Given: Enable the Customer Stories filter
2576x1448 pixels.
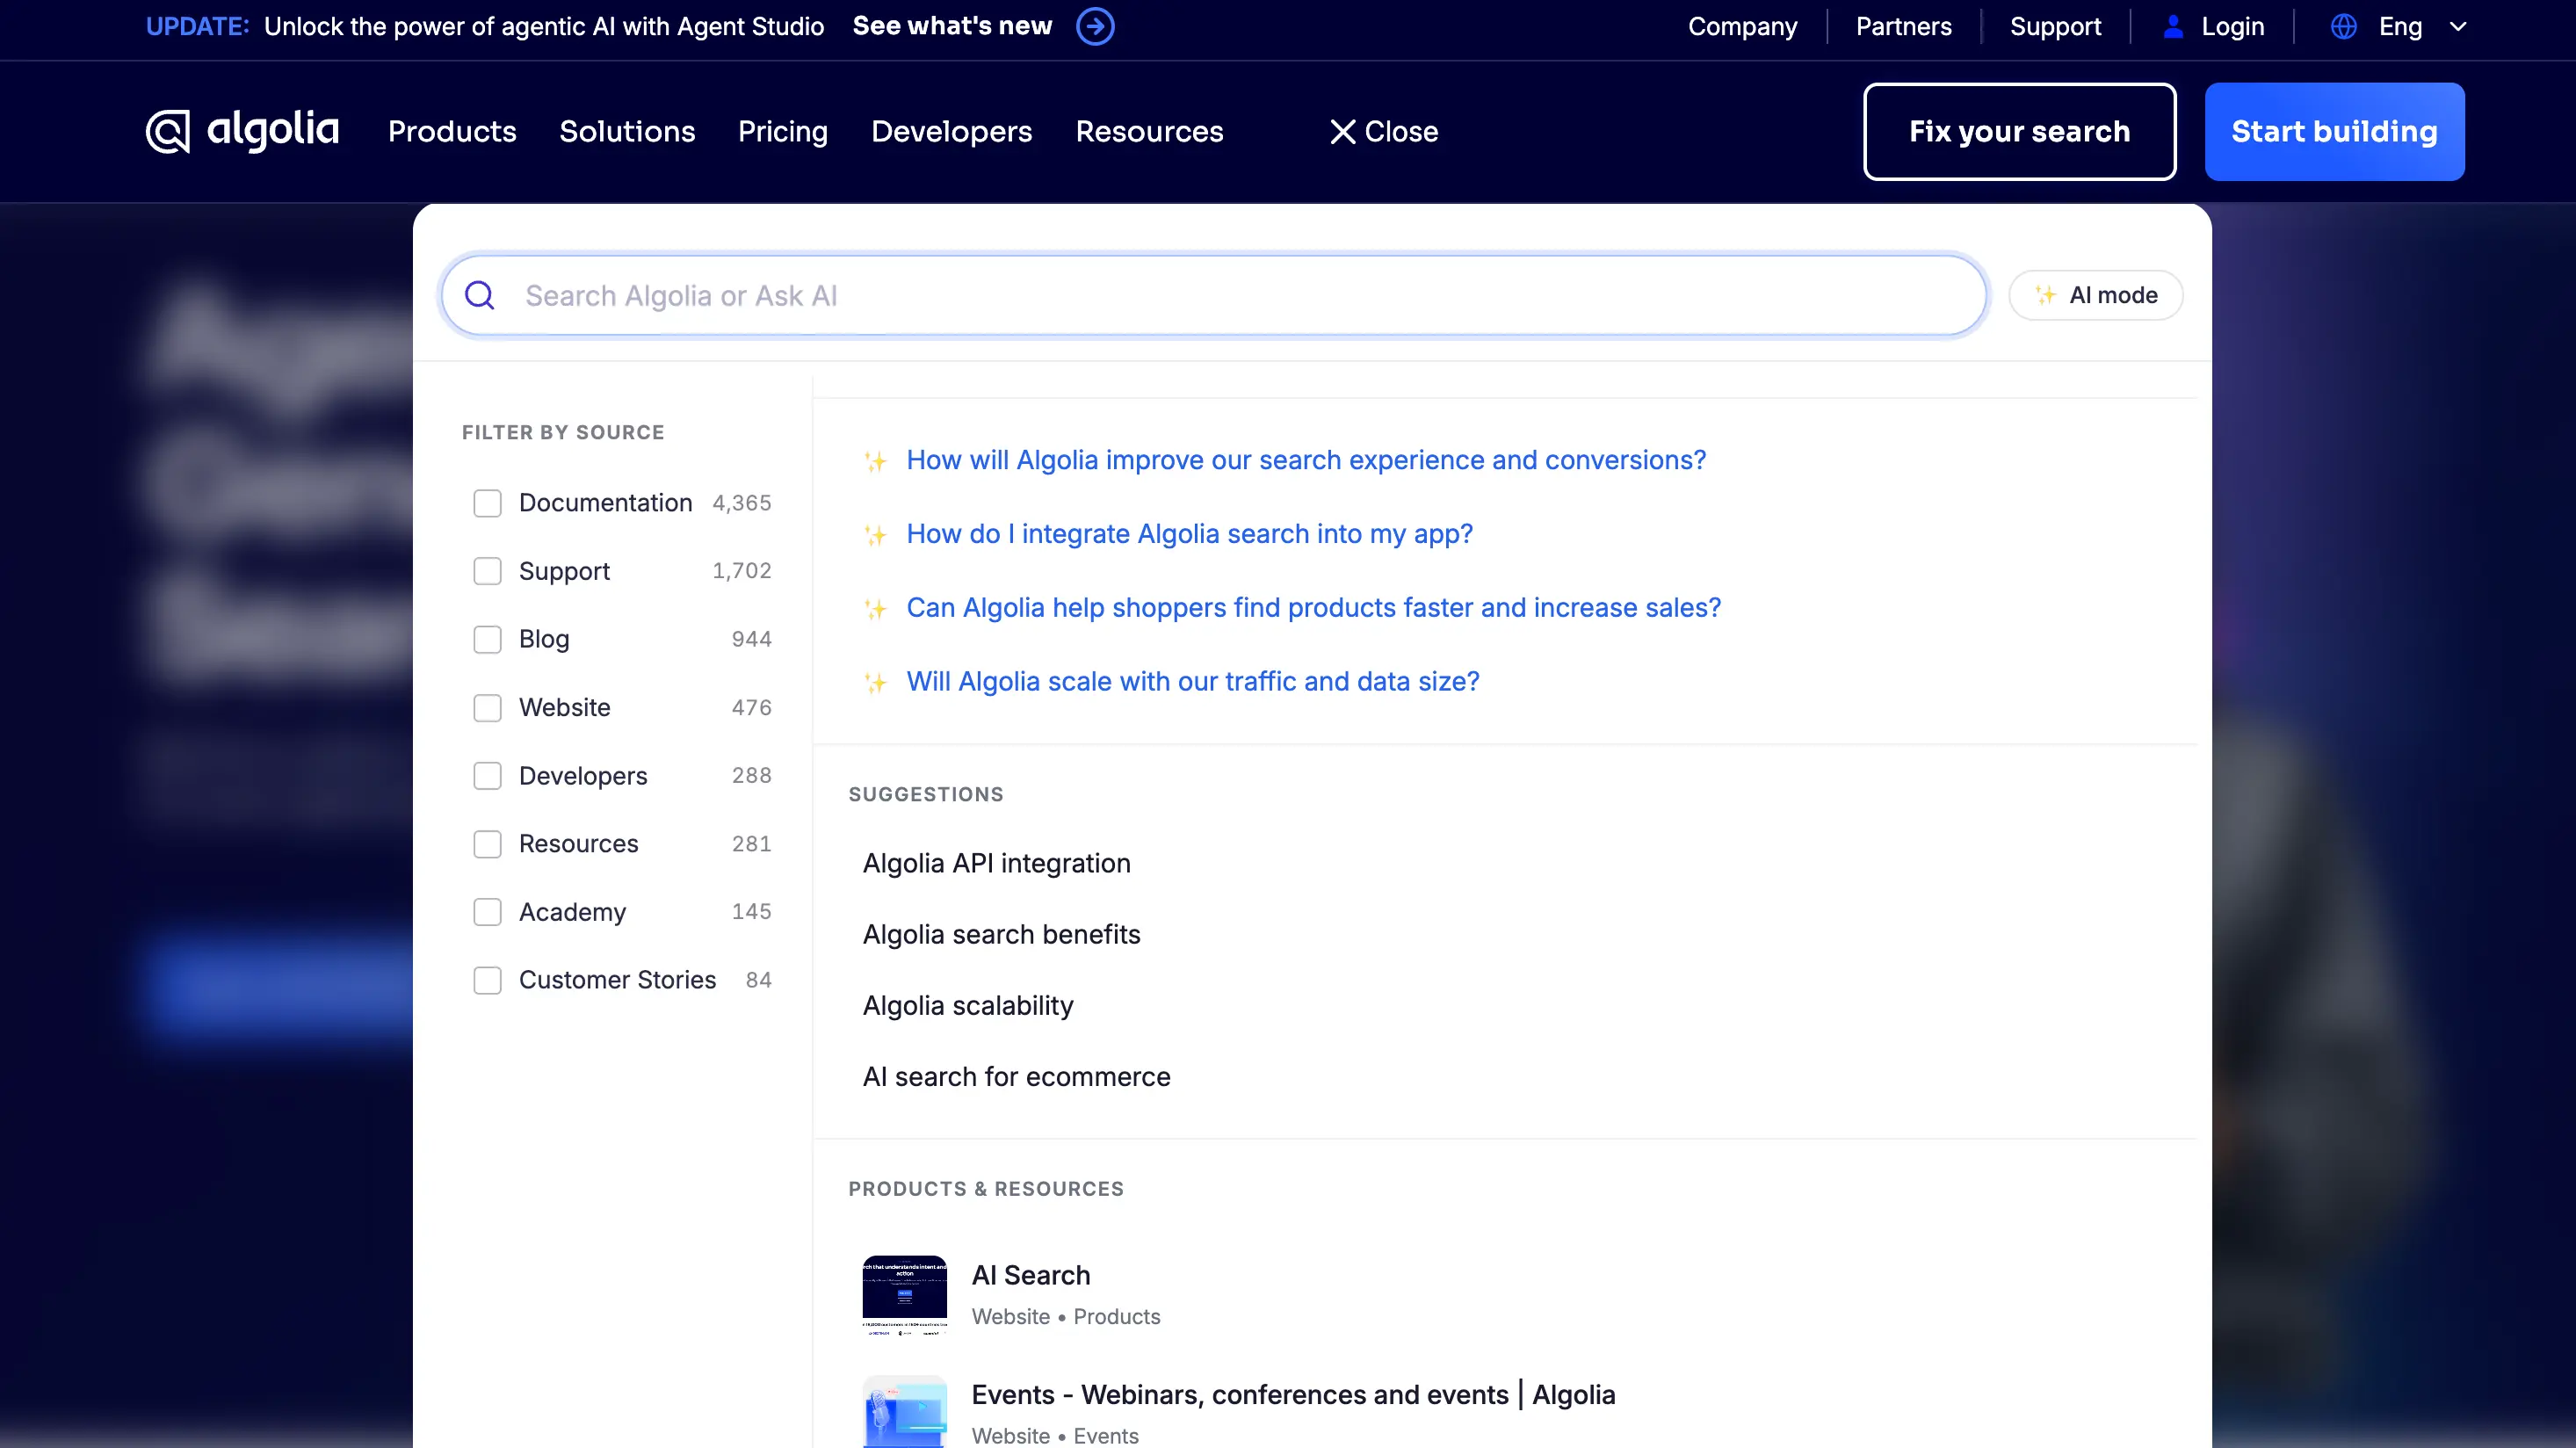Looking at the screenshot, I should pos(487,980).
